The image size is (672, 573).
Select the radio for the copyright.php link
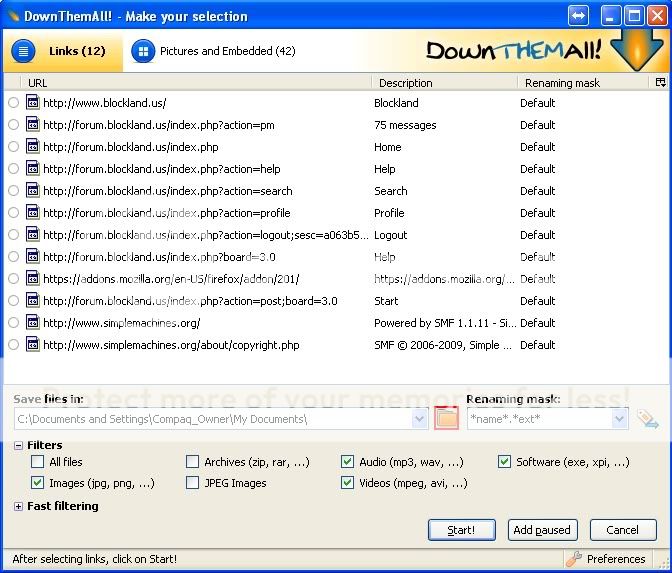pyautogui.click(x=14, y=345)
